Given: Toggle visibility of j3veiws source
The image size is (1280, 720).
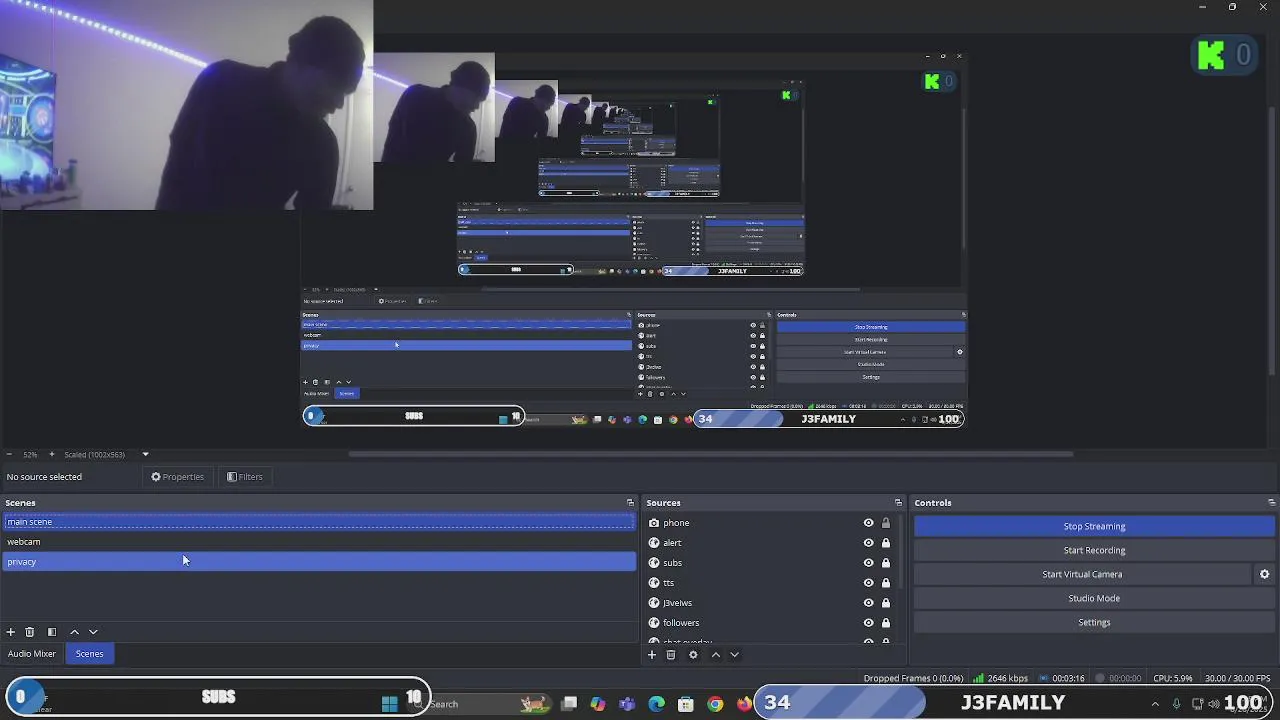Looking at the screenshot, I should 868,603.
